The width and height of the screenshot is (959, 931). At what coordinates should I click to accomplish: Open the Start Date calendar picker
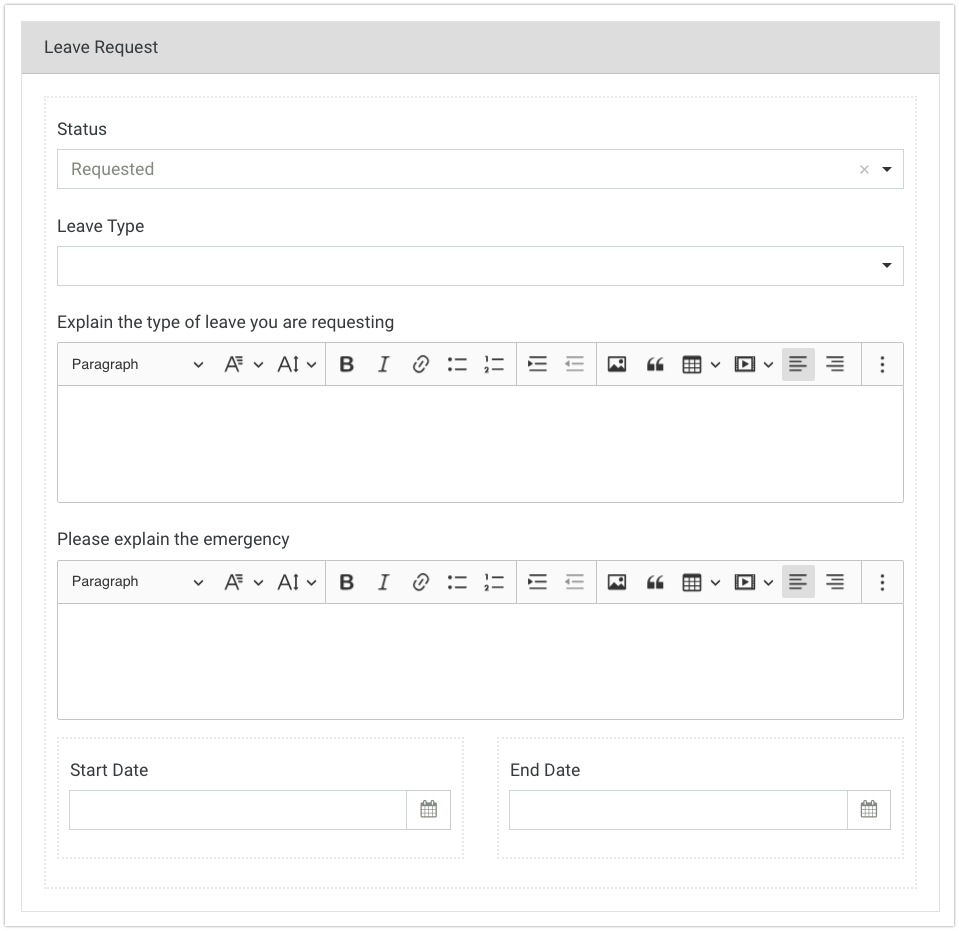(429, 810)
